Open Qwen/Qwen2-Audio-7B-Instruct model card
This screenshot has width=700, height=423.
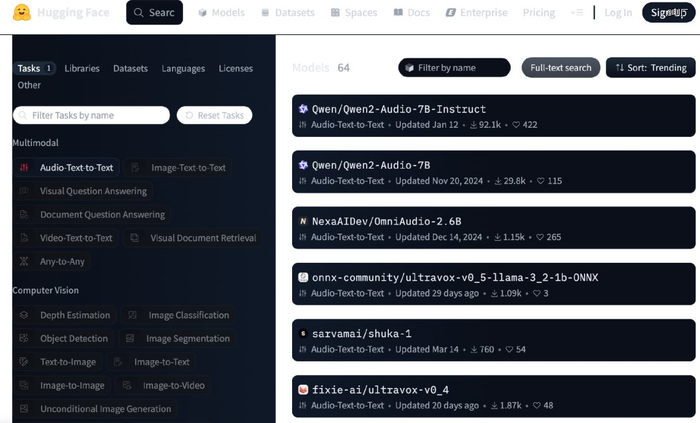494,116
